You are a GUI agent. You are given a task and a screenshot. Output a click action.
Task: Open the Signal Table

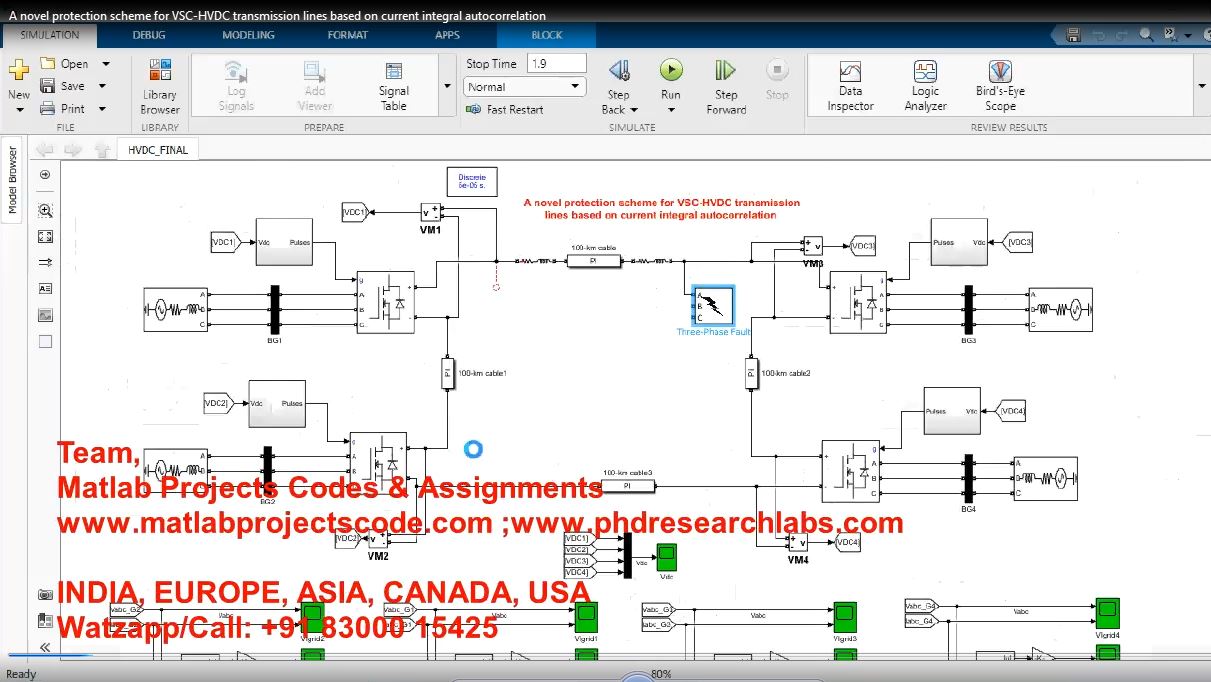point(394,86)
